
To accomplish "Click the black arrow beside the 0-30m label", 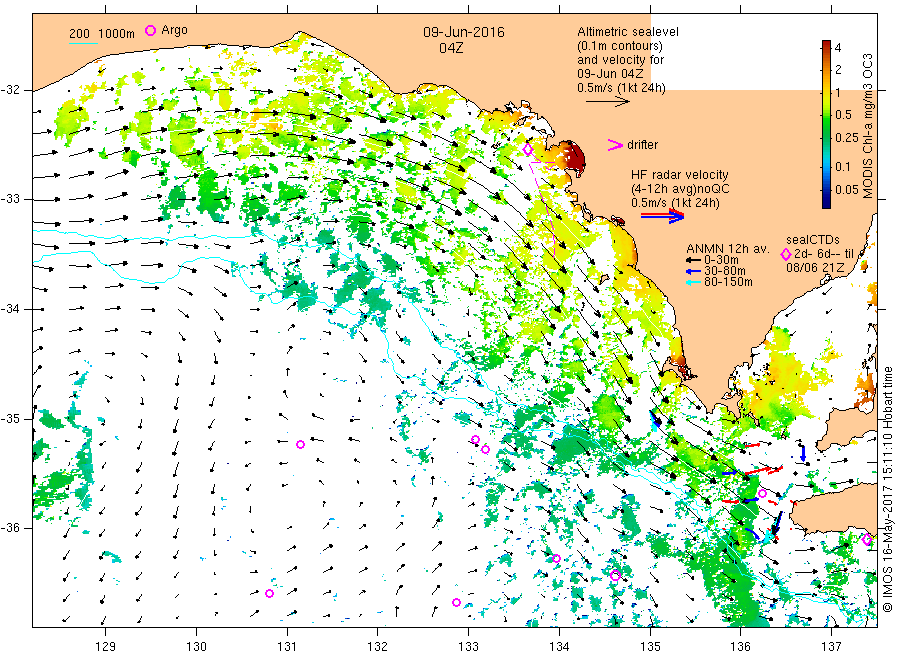I will [x=694, y=260].
